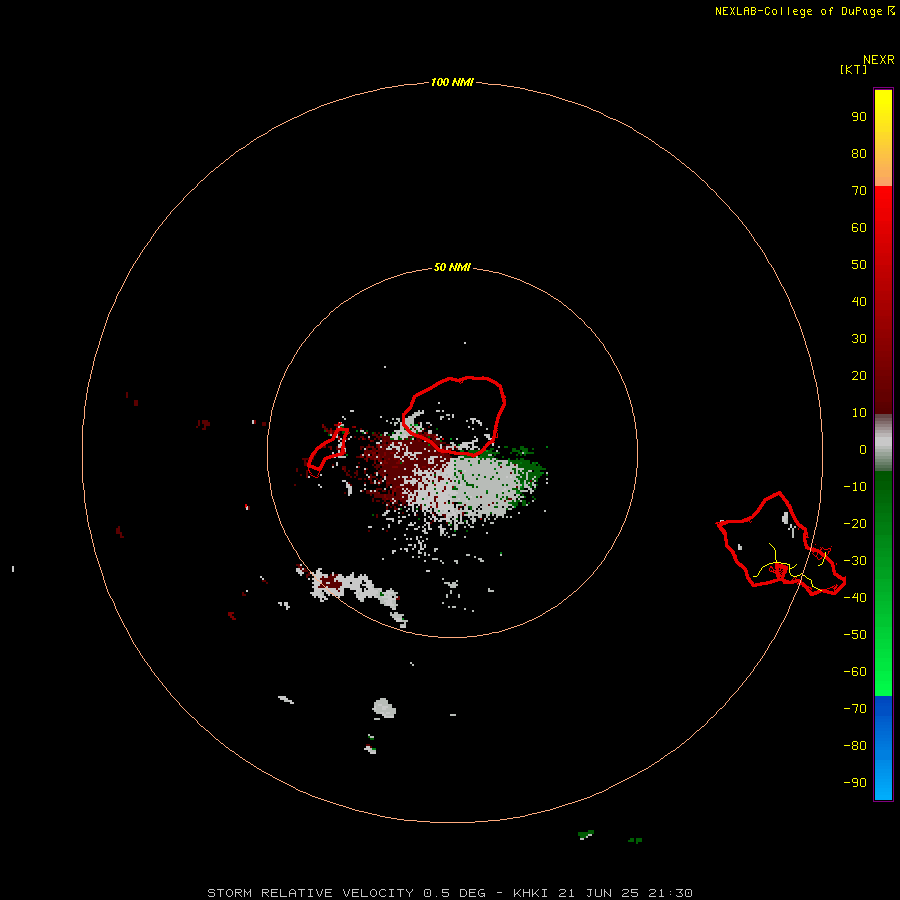The image size is (900, 900).
Task: Click the gray echo blob south of the rings
Action: click(385, 708)
